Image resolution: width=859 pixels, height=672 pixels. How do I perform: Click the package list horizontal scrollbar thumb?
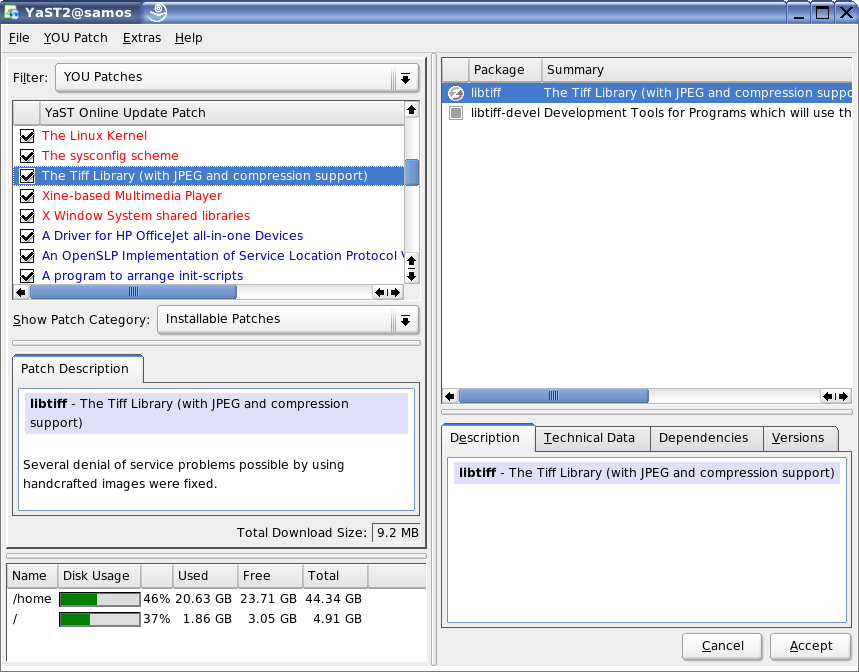pos(553,396)
